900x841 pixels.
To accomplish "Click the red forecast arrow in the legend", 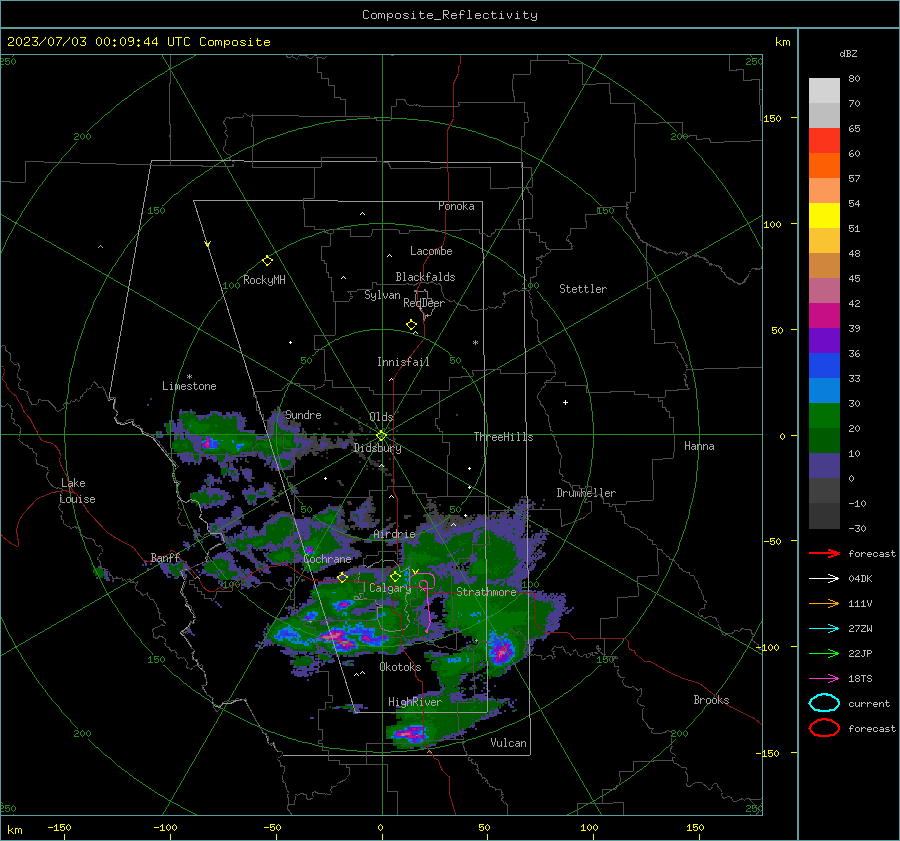I will pyautogui.click(x=824, y=553).
